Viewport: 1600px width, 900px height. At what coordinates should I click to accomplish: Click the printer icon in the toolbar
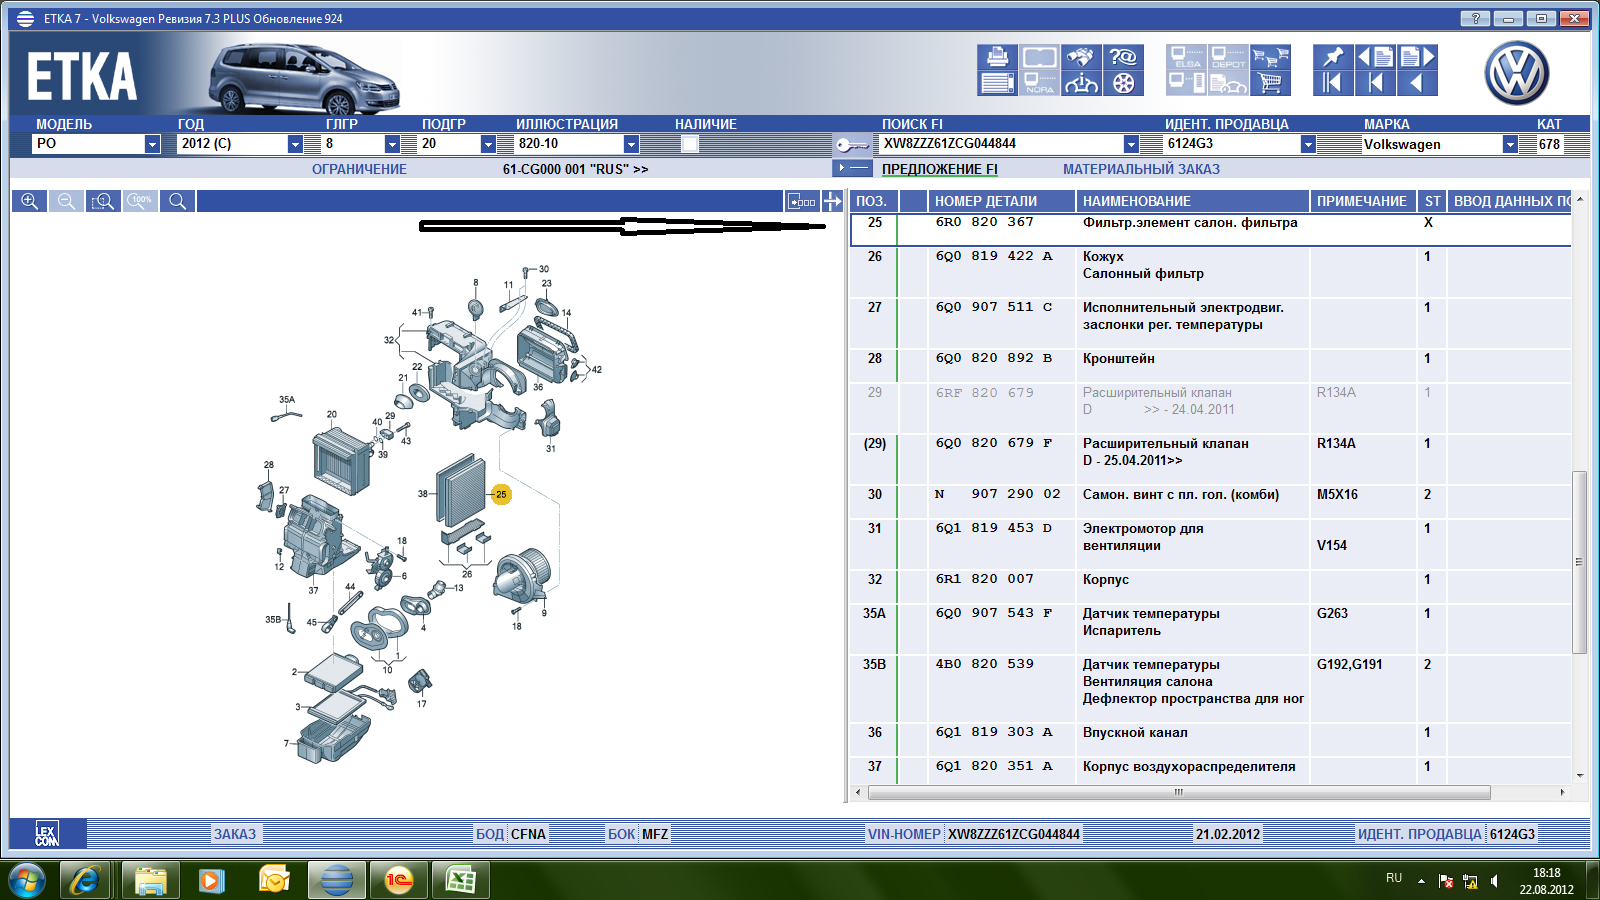(997, 57)
